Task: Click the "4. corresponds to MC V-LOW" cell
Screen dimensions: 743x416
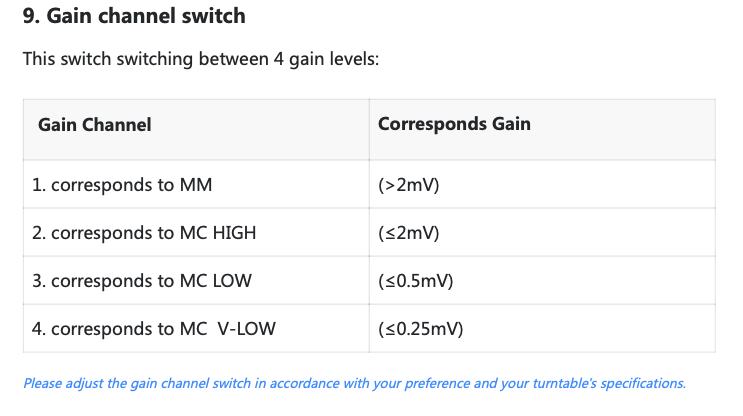Action: [x=156, y=329]
